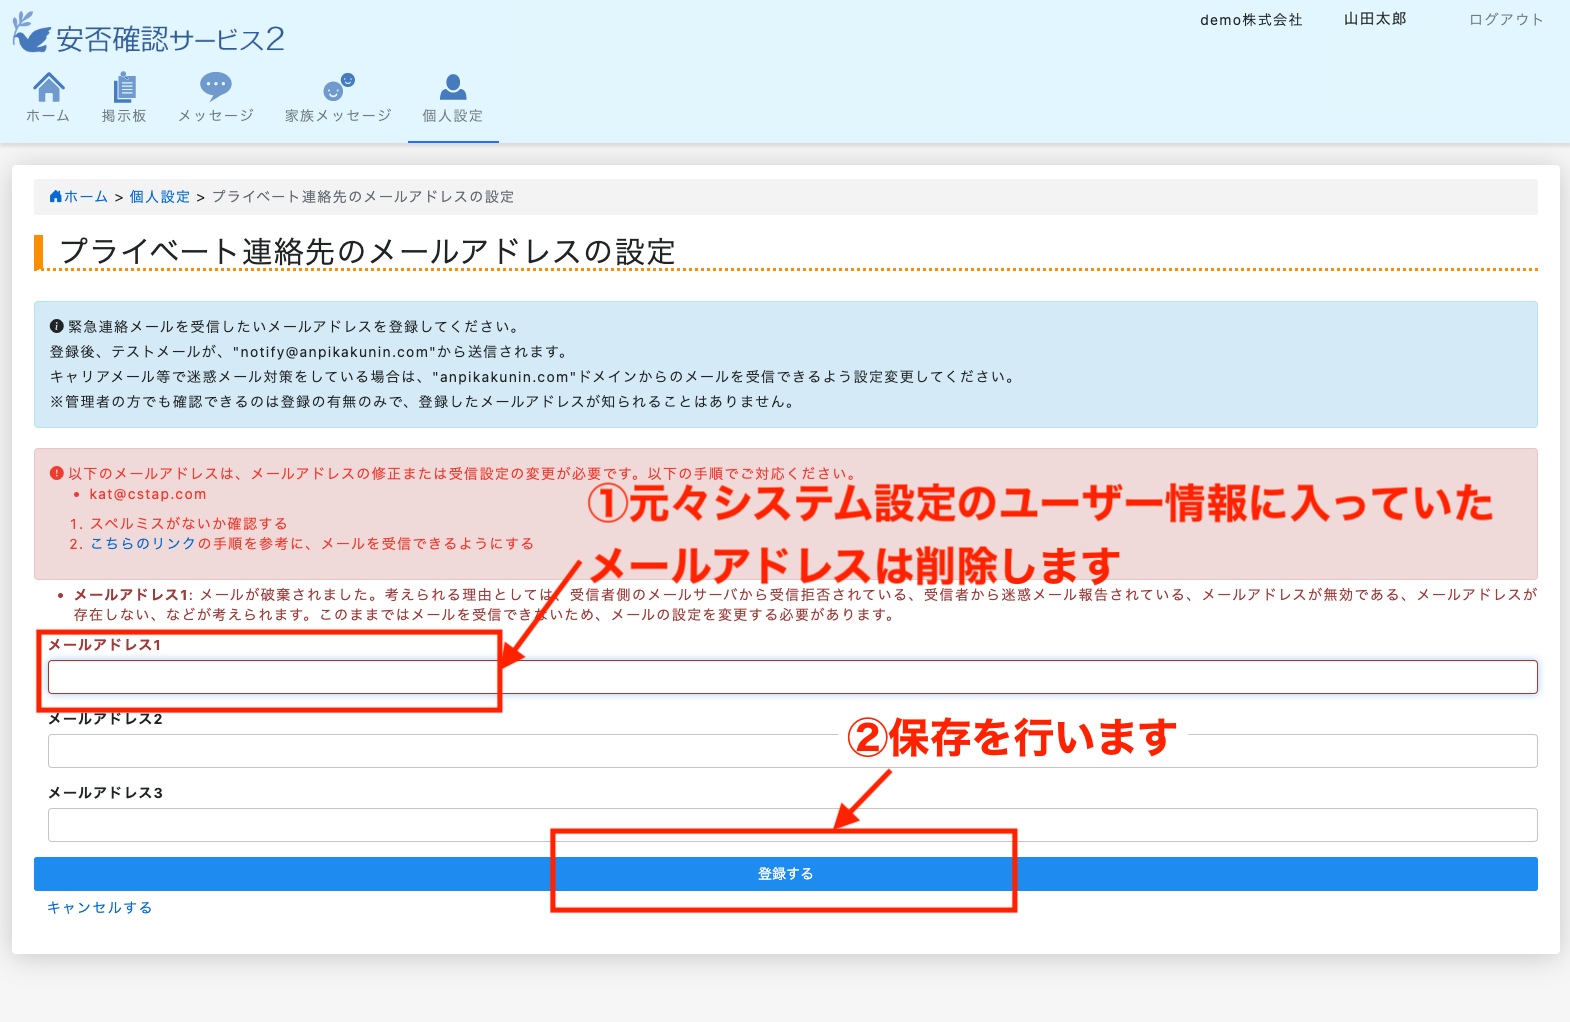Click ログアウト to log out
The width and height of the screenshot is (1570, 1022).
click(x=1505, y=20)
